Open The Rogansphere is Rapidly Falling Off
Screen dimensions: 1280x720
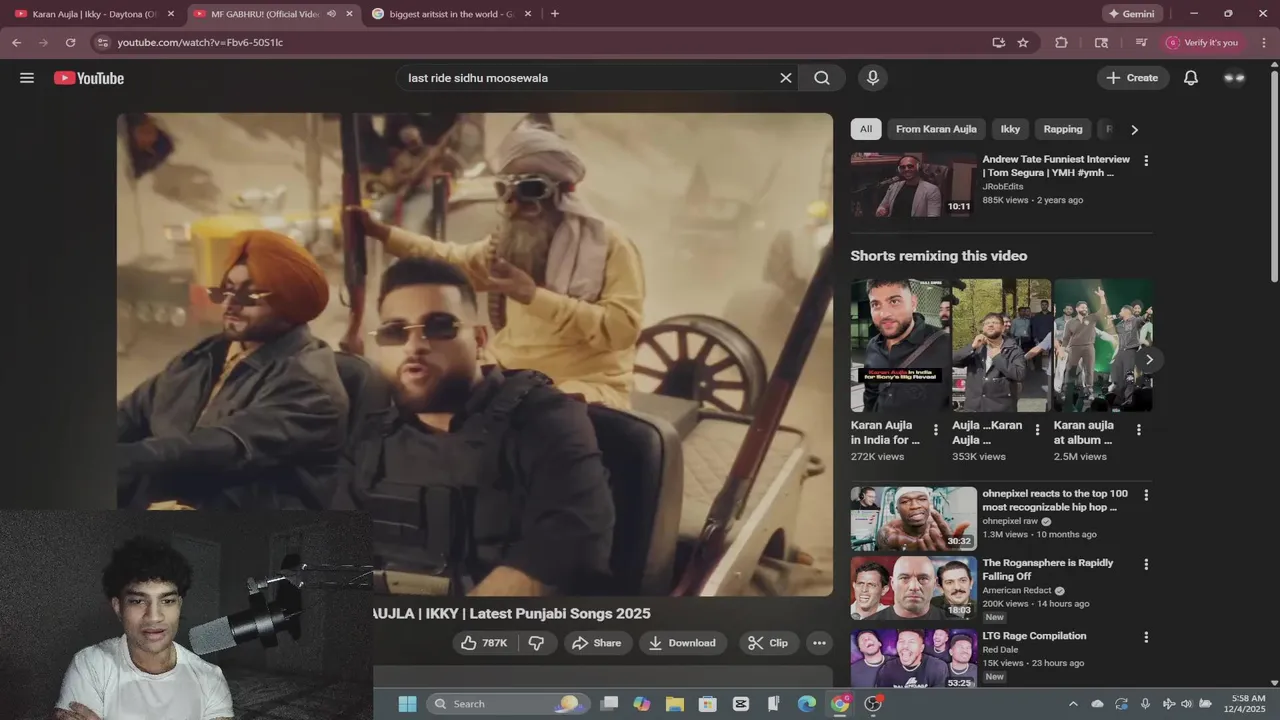click(x=1047, y=570)
